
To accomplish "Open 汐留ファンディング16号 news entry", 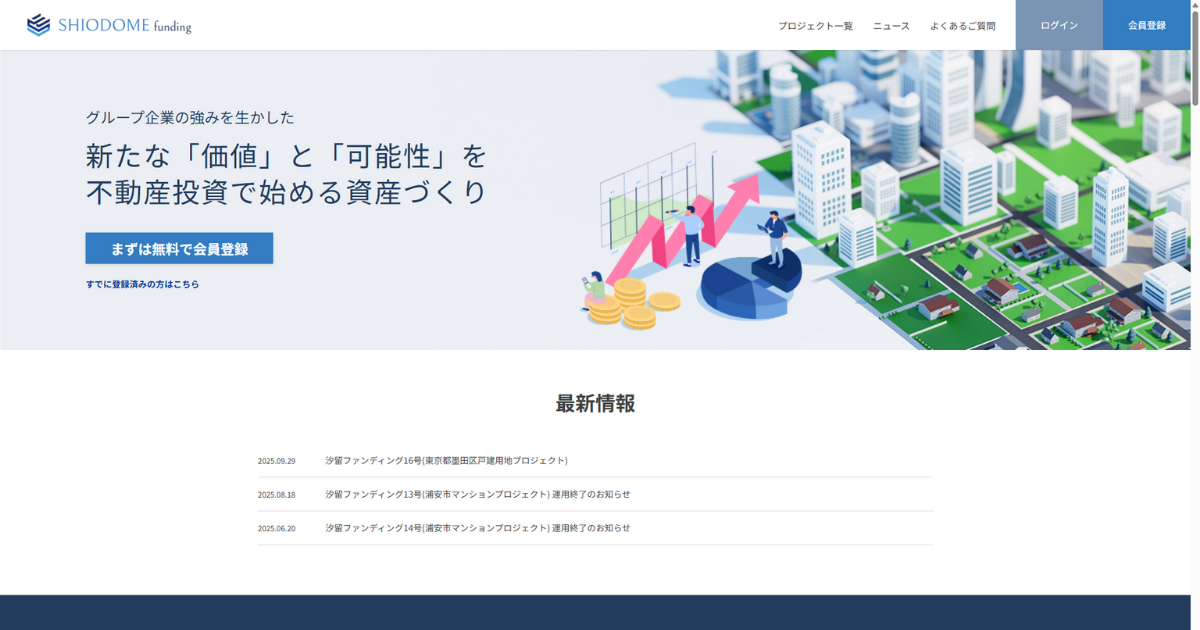I will (446, 460).
